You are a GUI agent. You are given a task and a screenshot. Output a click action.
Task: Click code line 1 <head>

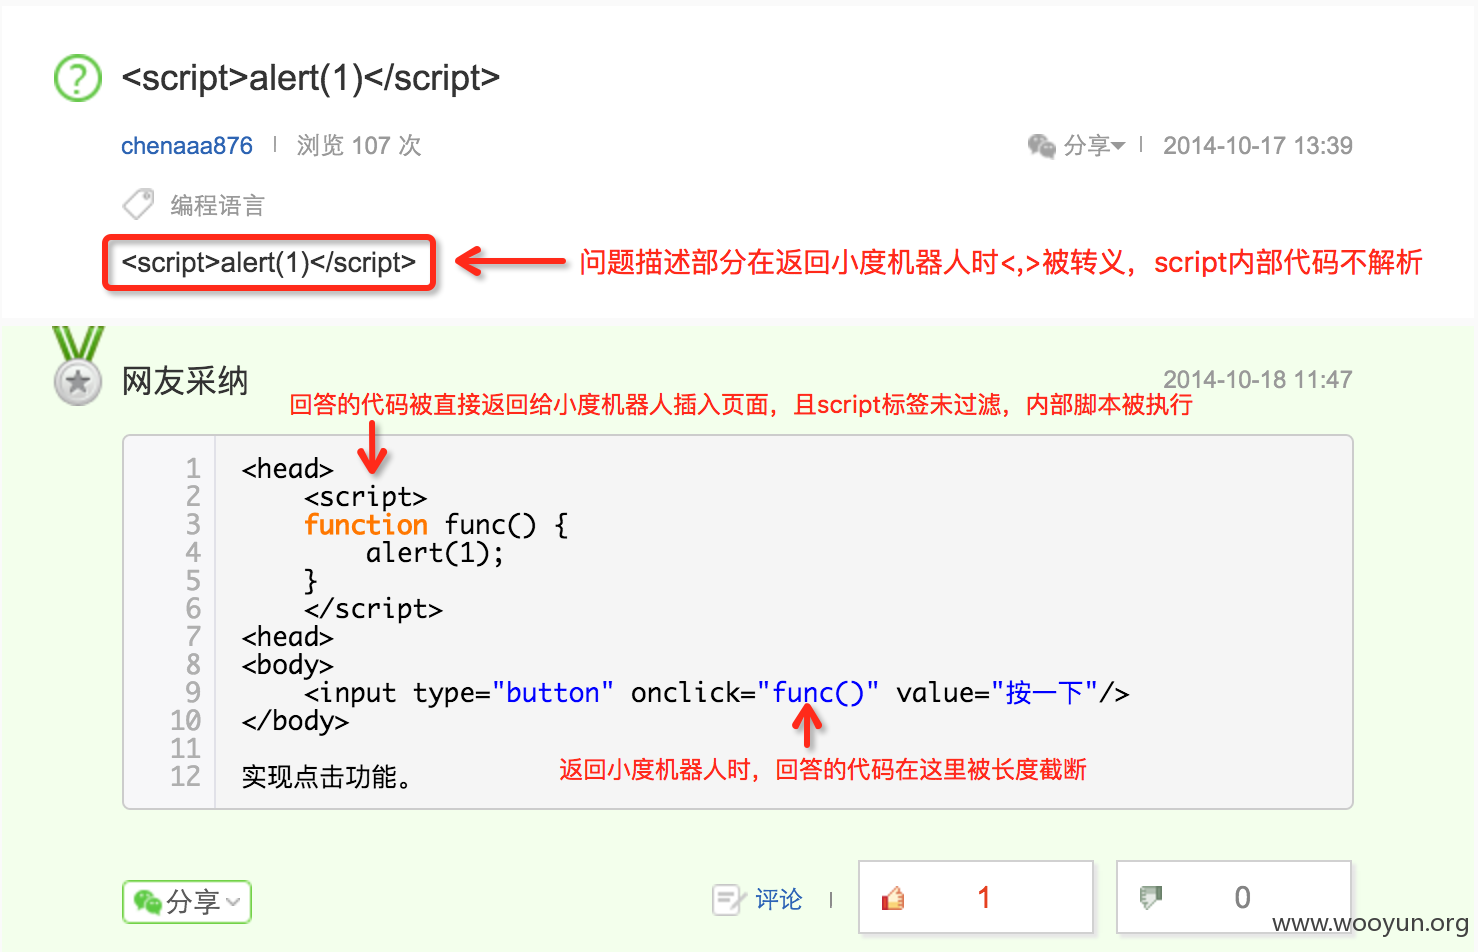(287, 469)
